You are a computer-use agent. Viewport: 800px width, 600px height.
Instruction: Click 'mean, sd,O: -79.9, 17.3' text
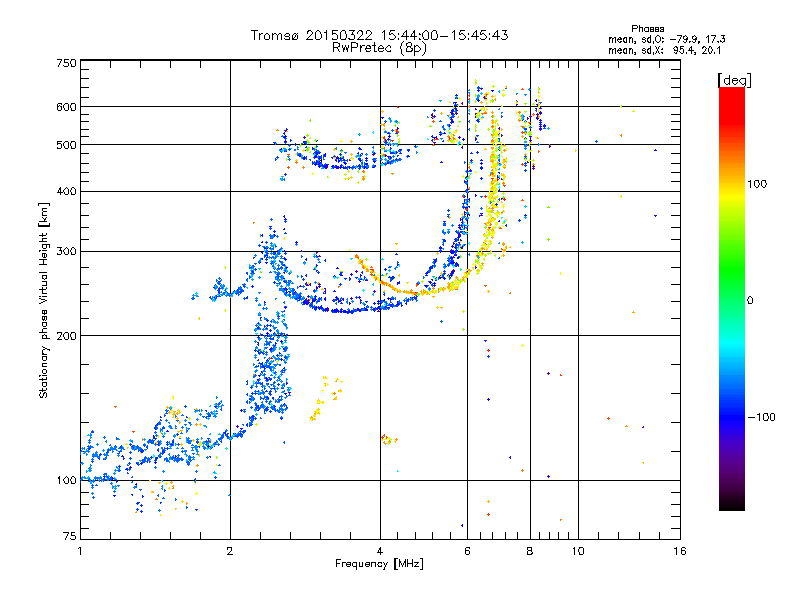666,39
